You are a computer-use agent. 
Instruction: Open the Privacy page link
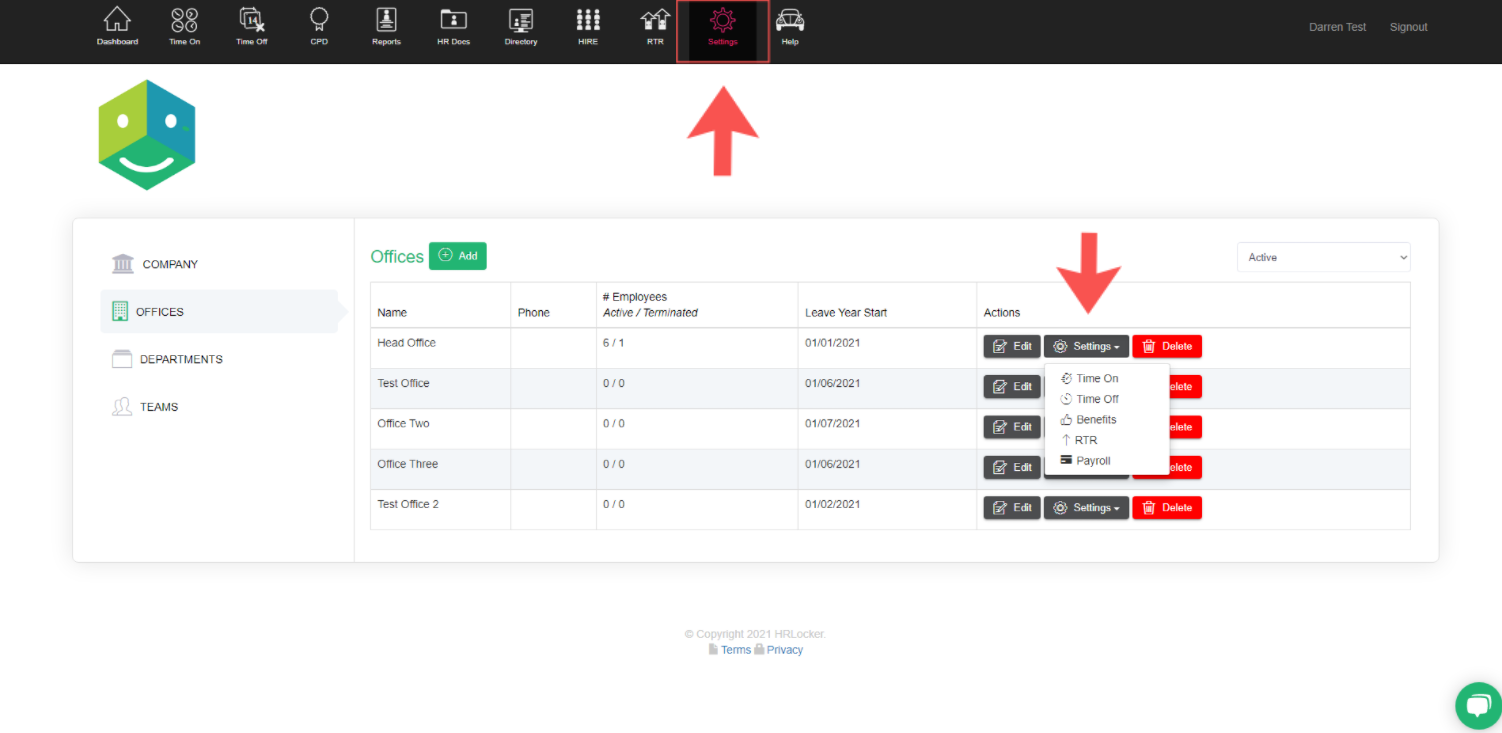784,649
